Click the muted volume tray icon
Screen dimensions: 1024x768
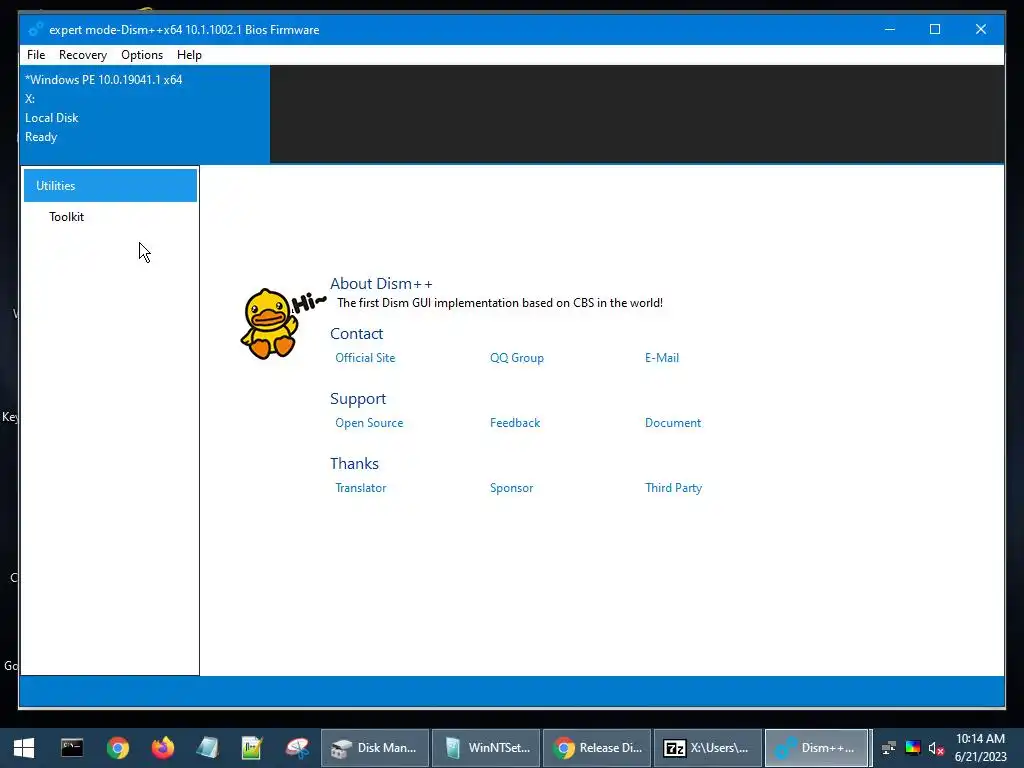(x=936, y=748)
